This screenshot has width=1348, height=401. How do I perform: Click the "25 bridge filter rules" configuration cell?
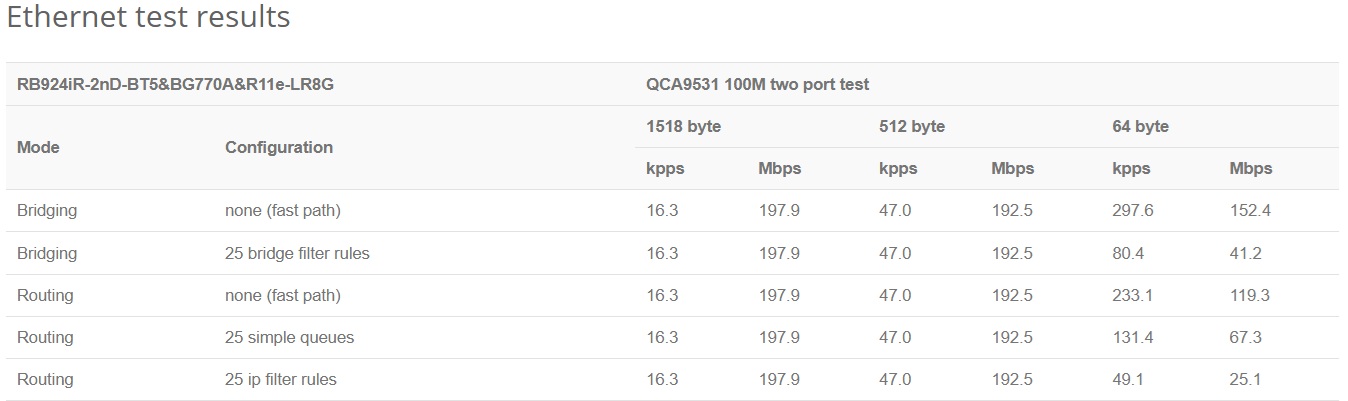click(297, 254)
